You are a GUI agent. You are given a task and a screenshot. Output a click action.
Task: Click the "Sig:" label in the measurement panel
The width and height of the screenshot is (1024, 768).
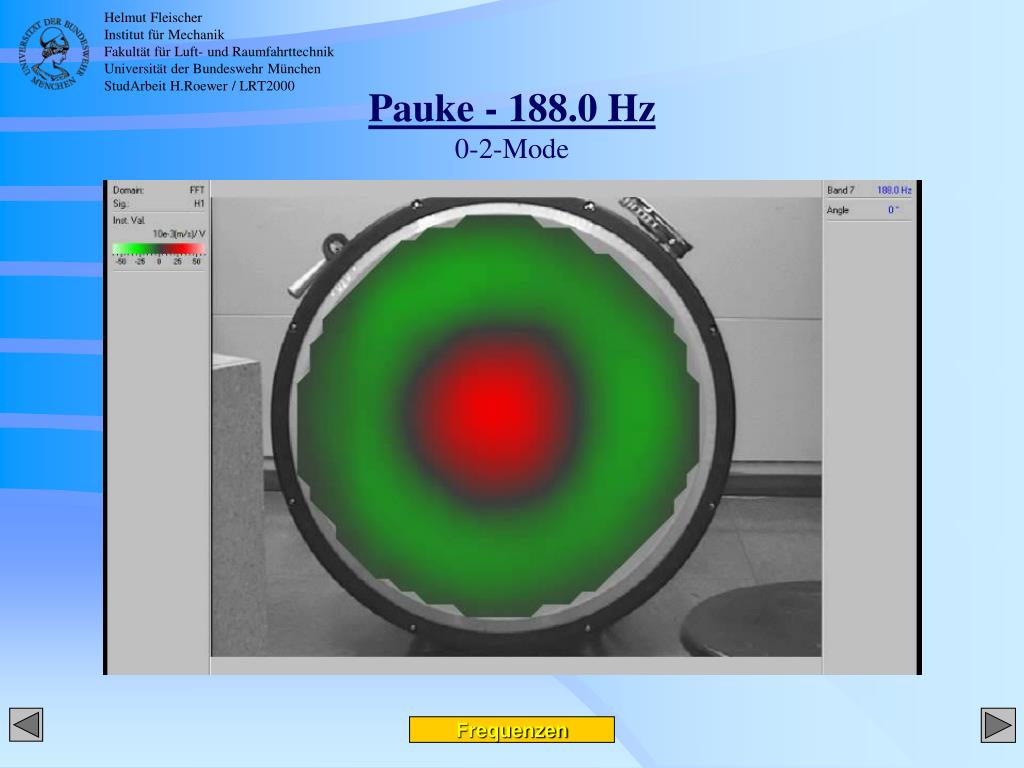point(119,204)
